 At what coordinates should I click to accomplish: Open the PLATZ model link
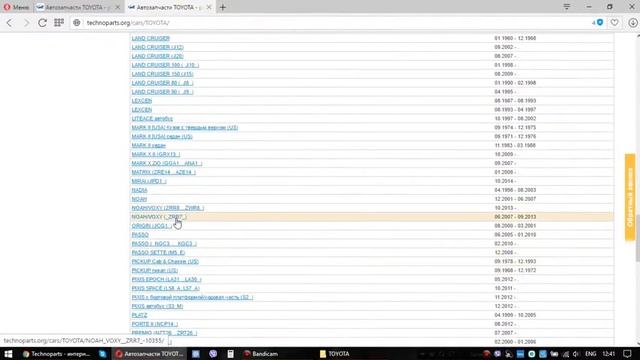[139, 316]
